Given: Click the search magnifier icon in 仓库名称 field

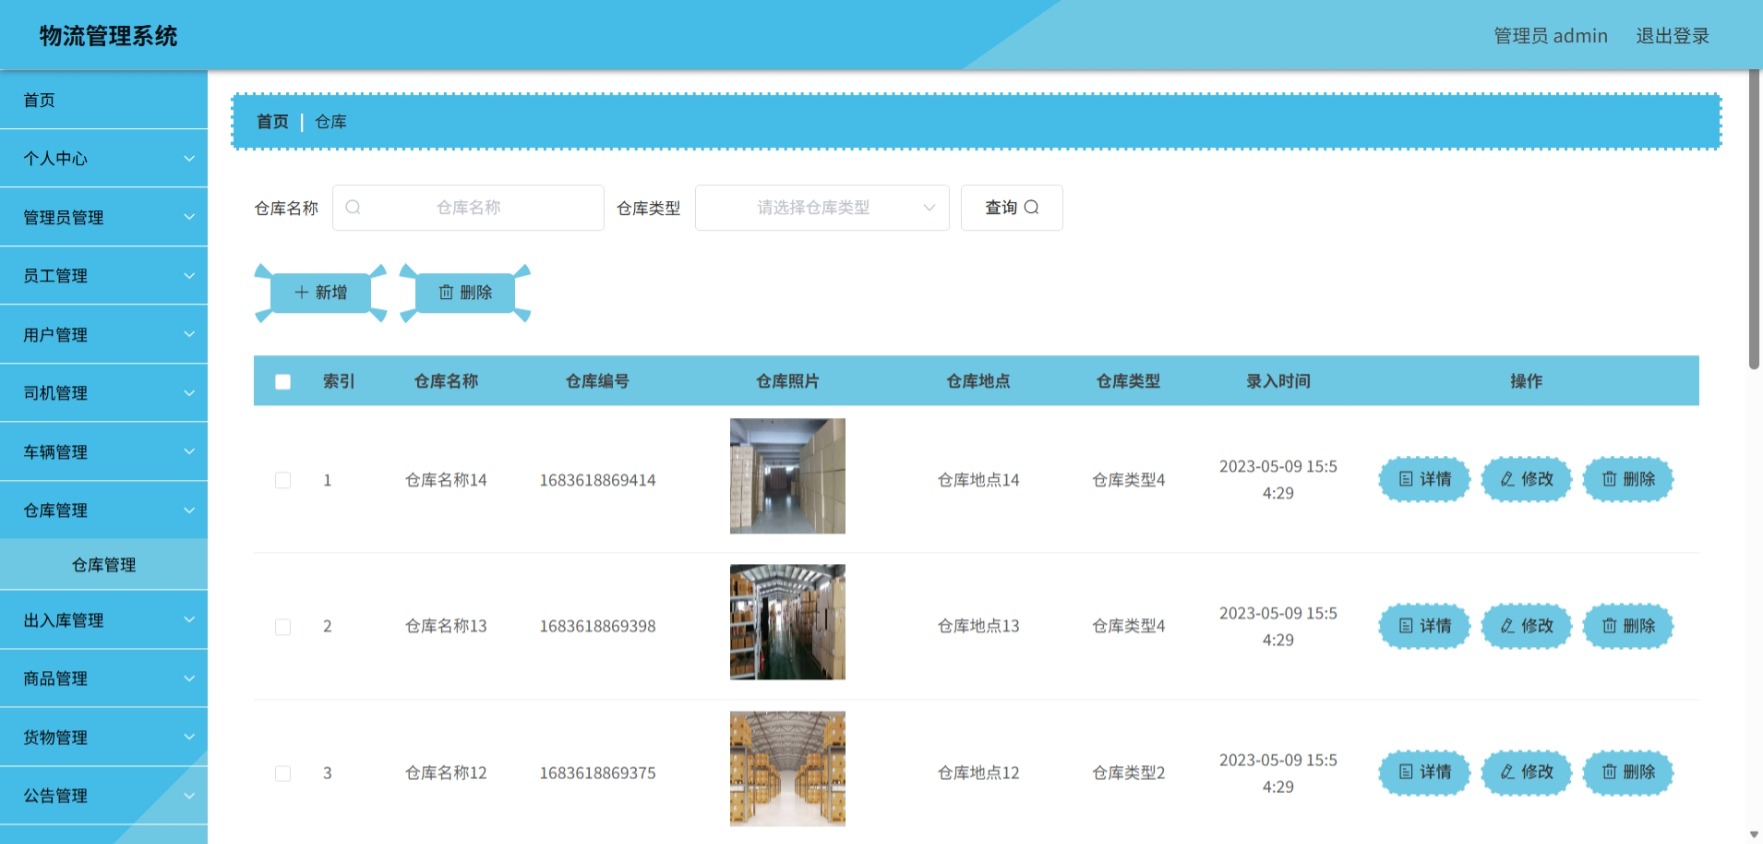Looking at the screenshot, I should (353, 207).
